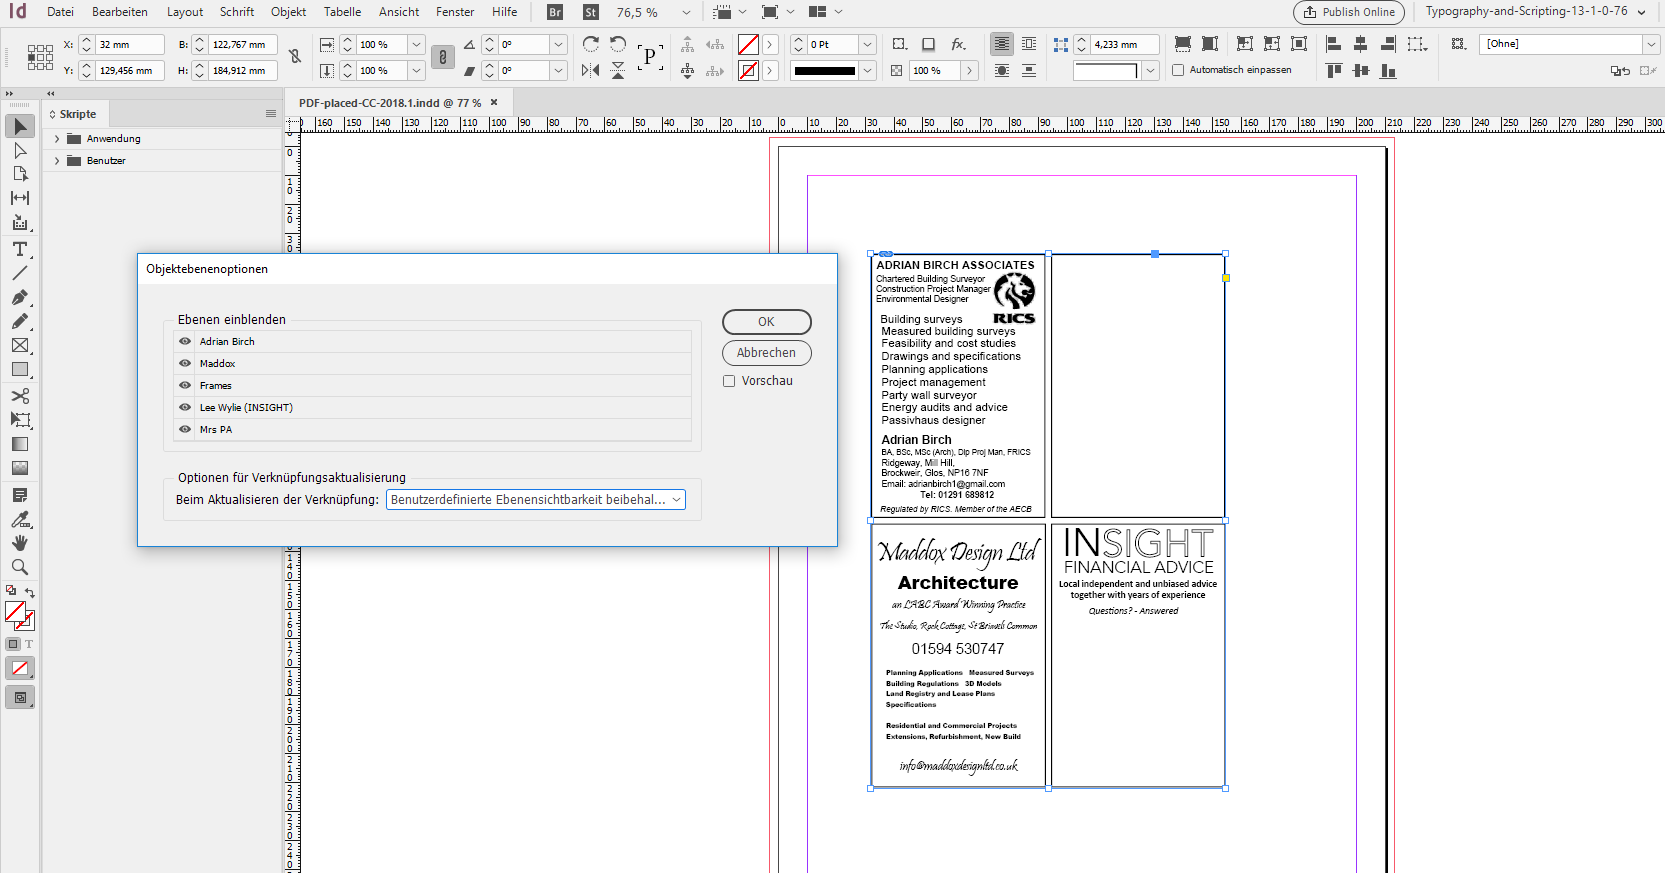Viewport: 1665px width, 873px height.
Task: Toggle formatting affects container button
Action: pos(13,644)
